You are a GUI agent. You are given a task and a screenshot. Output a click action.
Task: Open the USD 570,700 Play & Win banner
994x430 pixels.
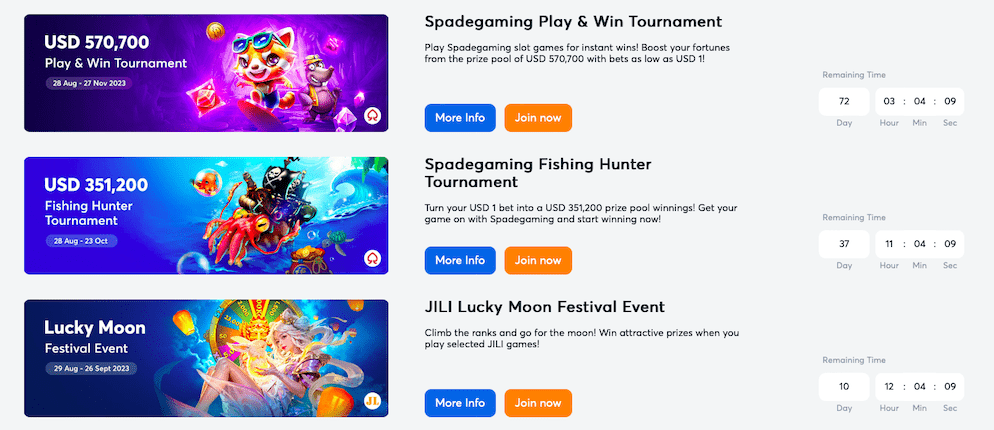(206, 73)
